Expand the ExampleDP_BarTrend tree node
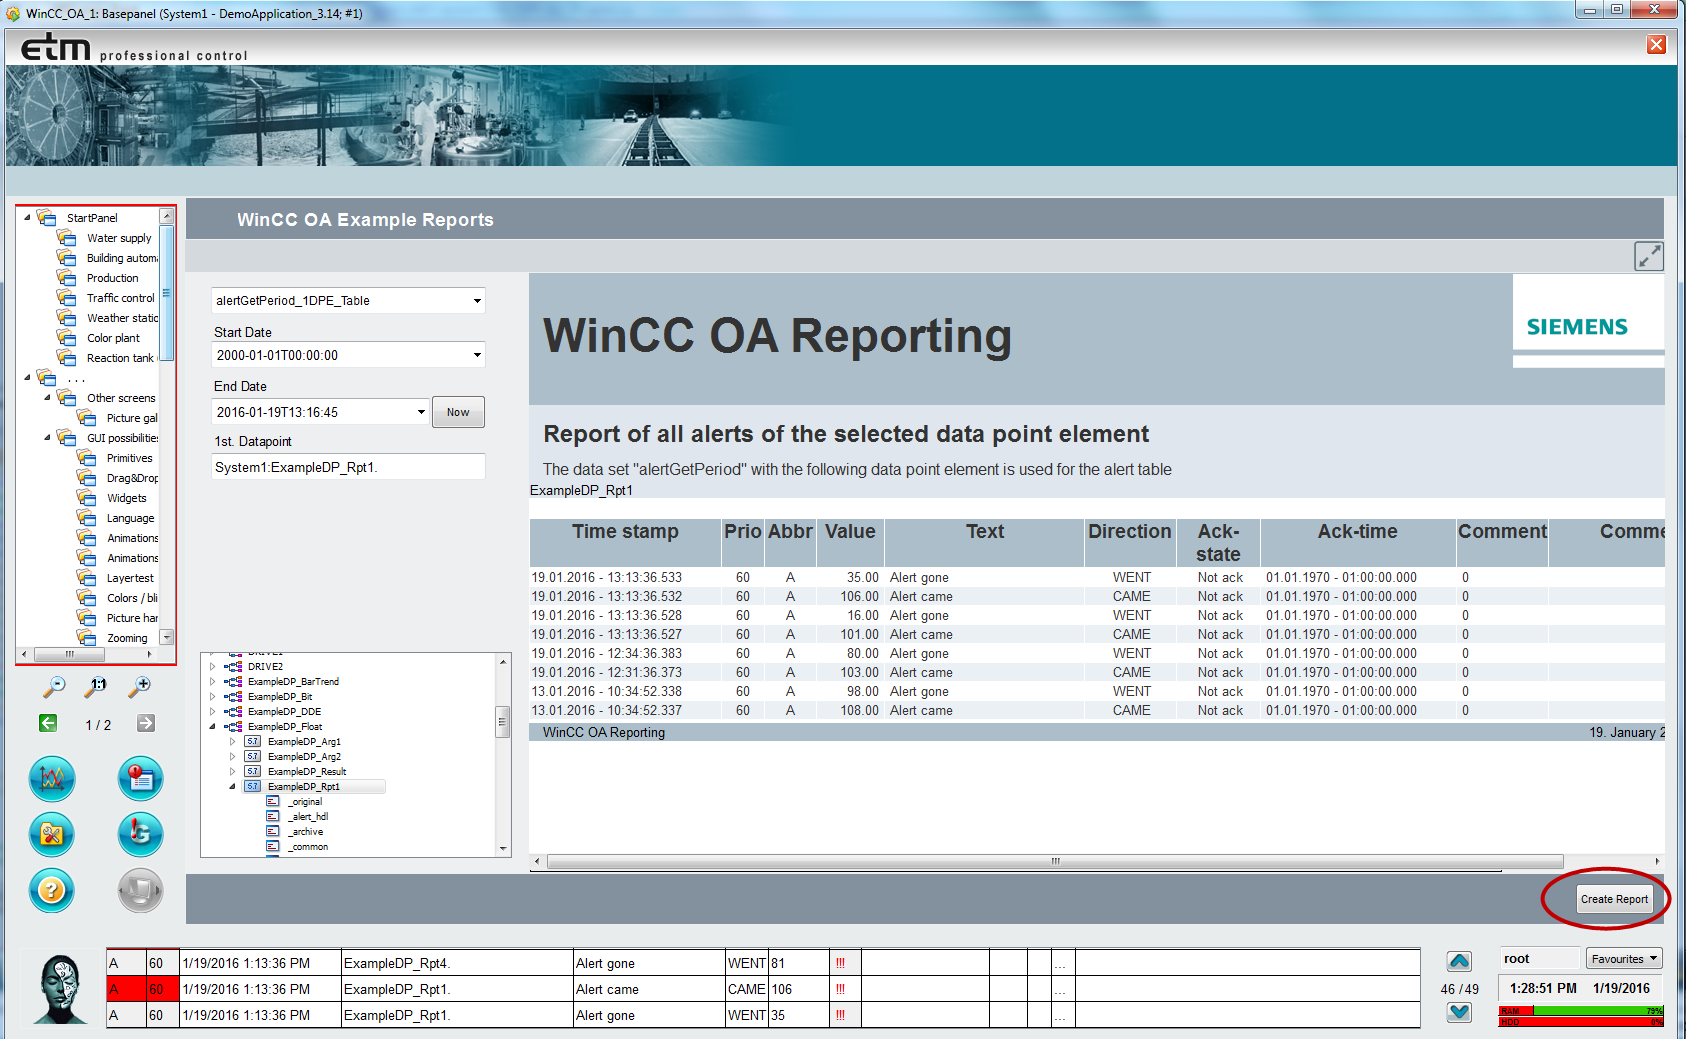 (x=213, y=682)
